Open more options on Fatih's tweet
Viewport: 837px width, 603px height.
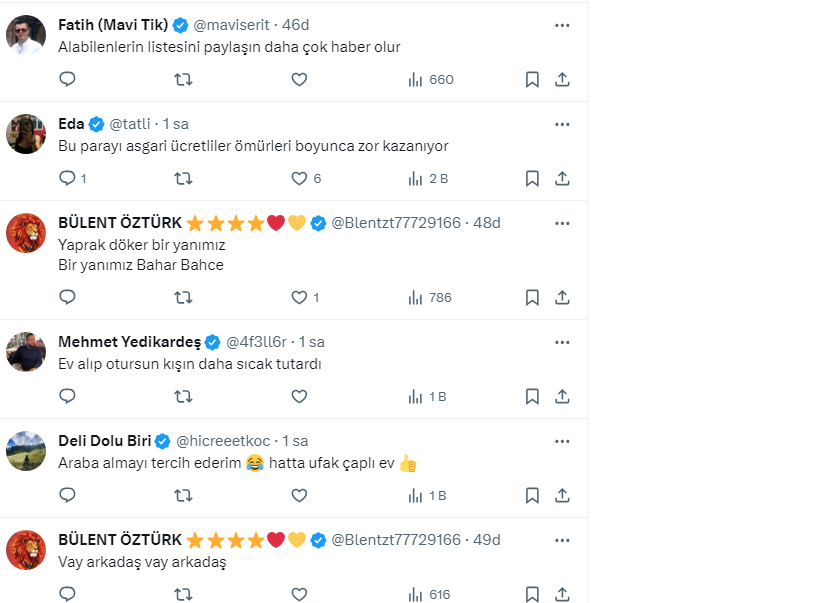tap(562, 25)
